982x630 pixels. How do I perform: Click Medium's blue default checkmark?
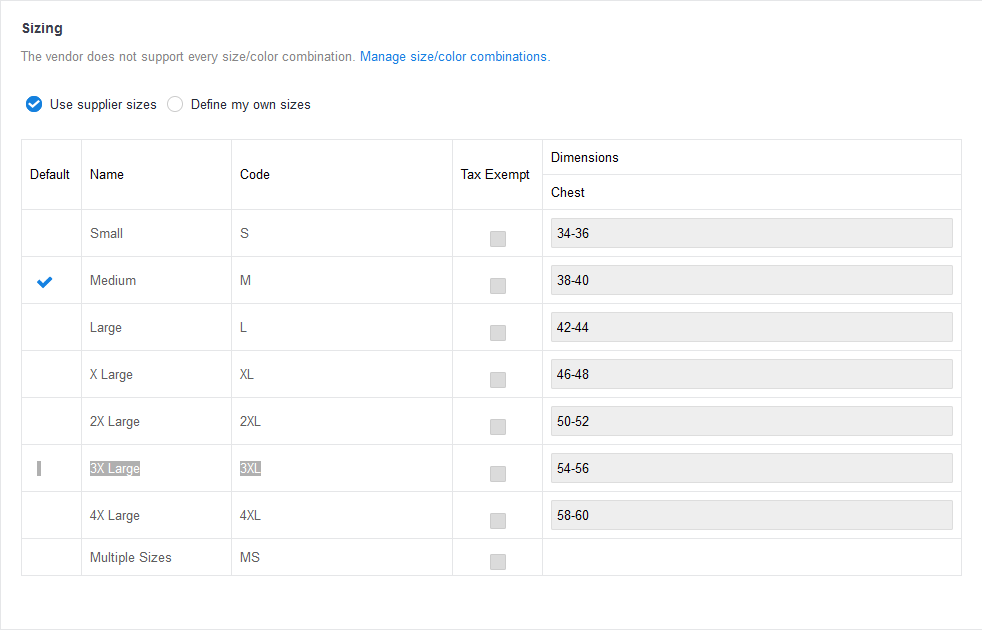pyautogui.click(x=44, y=281)
